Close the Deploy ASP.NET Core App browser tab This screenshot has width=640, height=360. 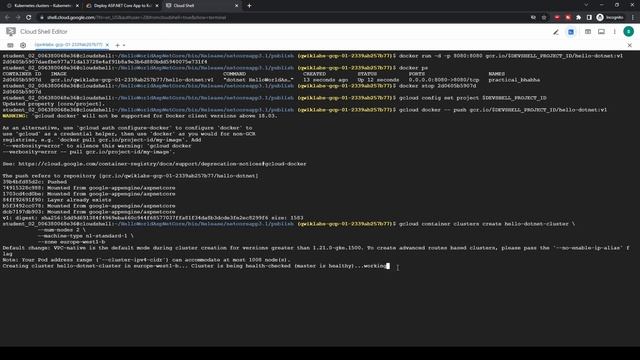157,6
